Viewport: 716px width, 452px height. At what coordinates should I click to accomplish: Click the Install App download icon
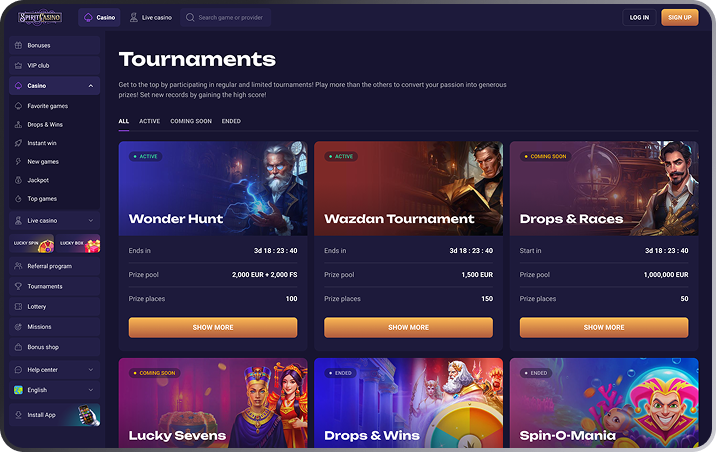(18, 415)
